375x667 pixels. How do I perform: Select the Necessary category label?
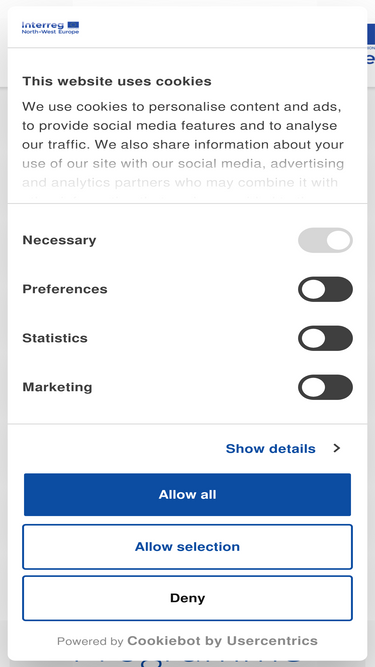[59, 240]
